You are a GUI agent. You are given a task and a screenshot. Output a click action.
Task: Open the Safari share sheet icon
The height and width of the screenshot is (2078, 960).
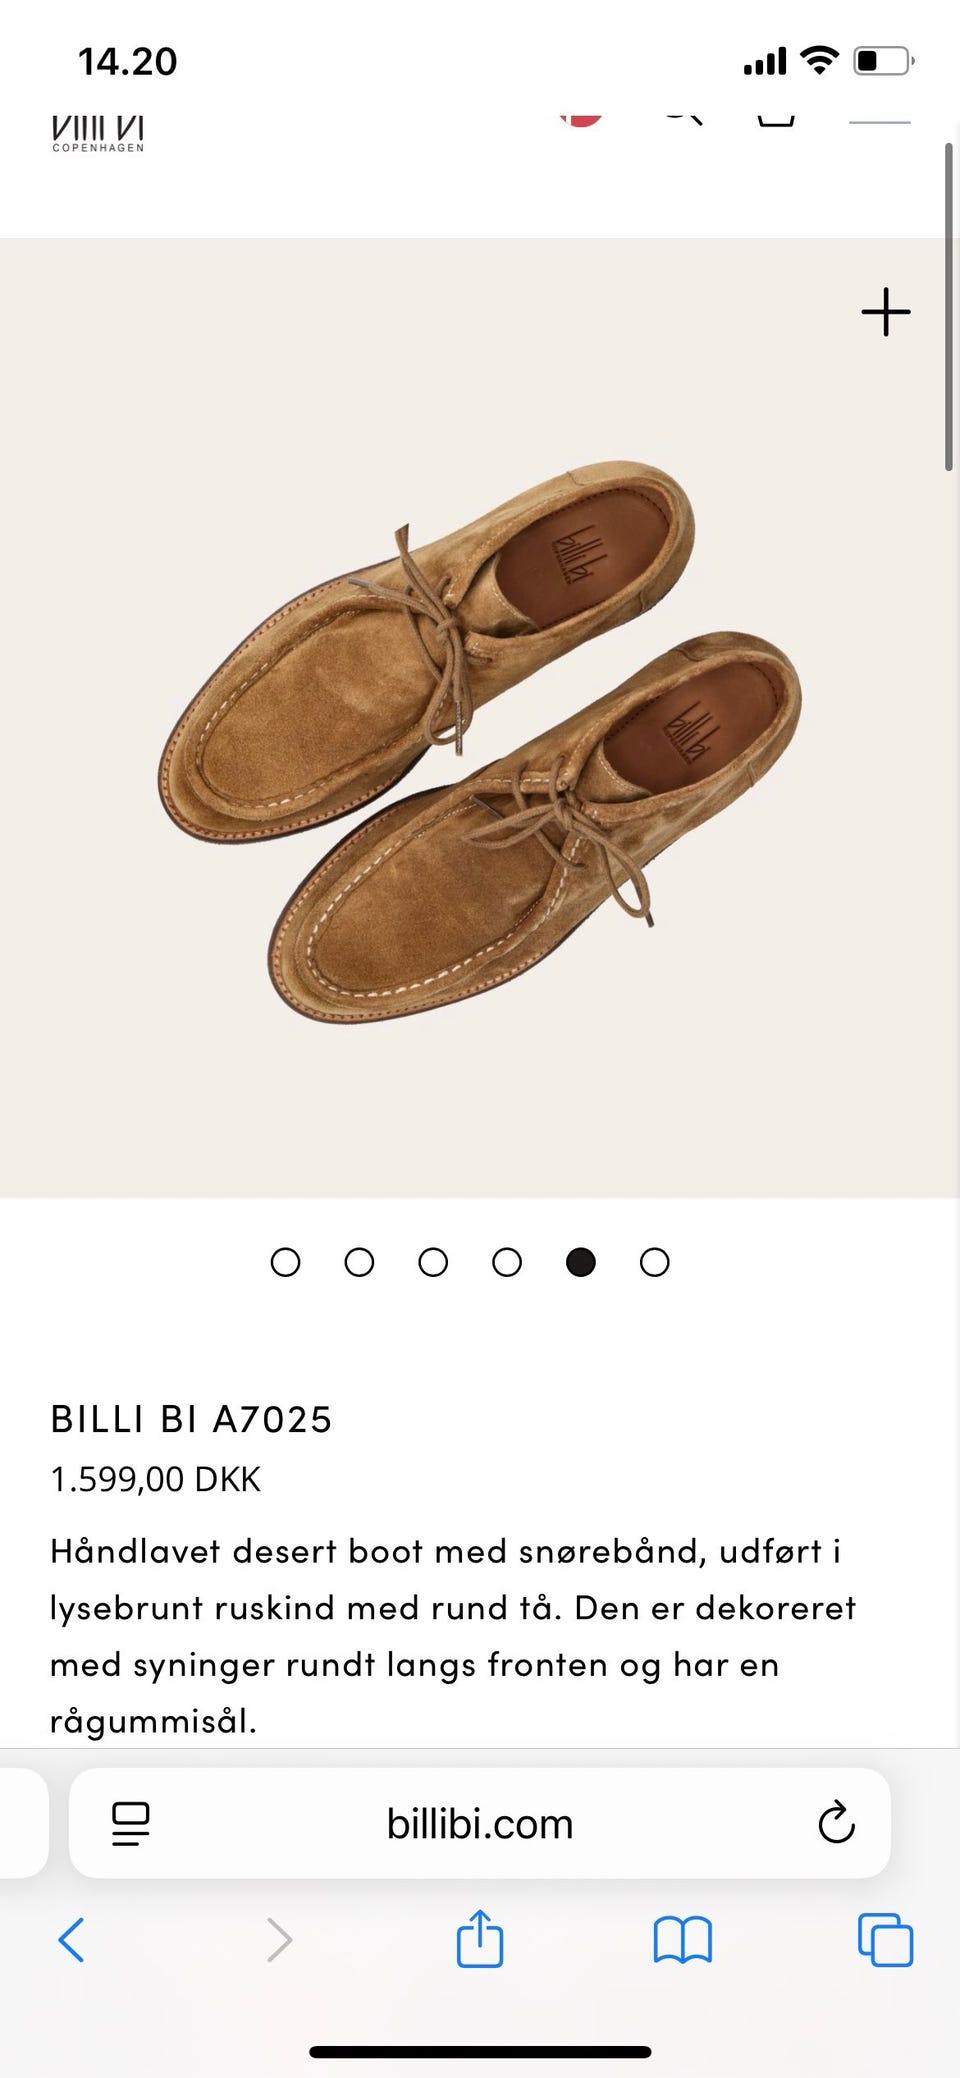(x=479, y=1938)
